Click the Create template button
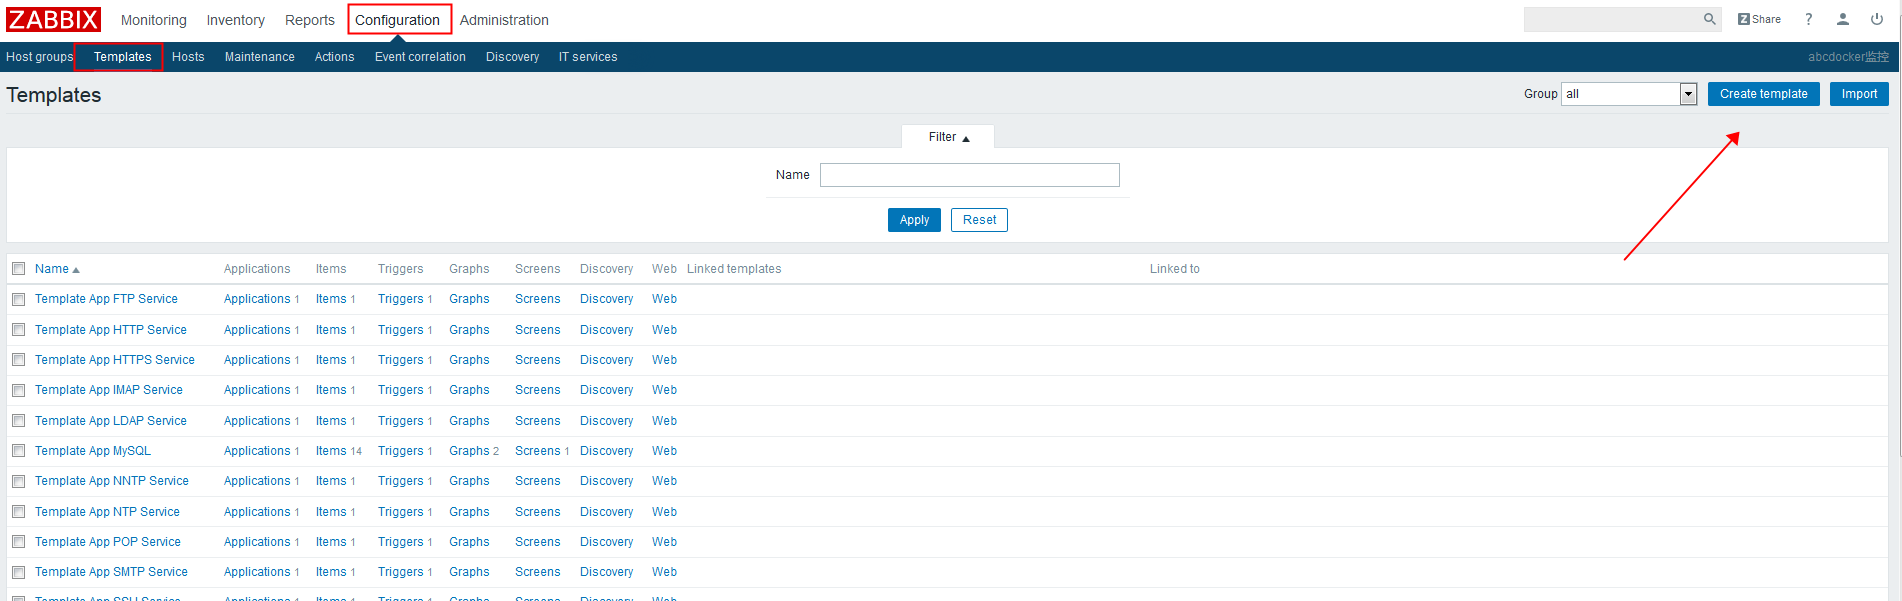 (1763, 94)
